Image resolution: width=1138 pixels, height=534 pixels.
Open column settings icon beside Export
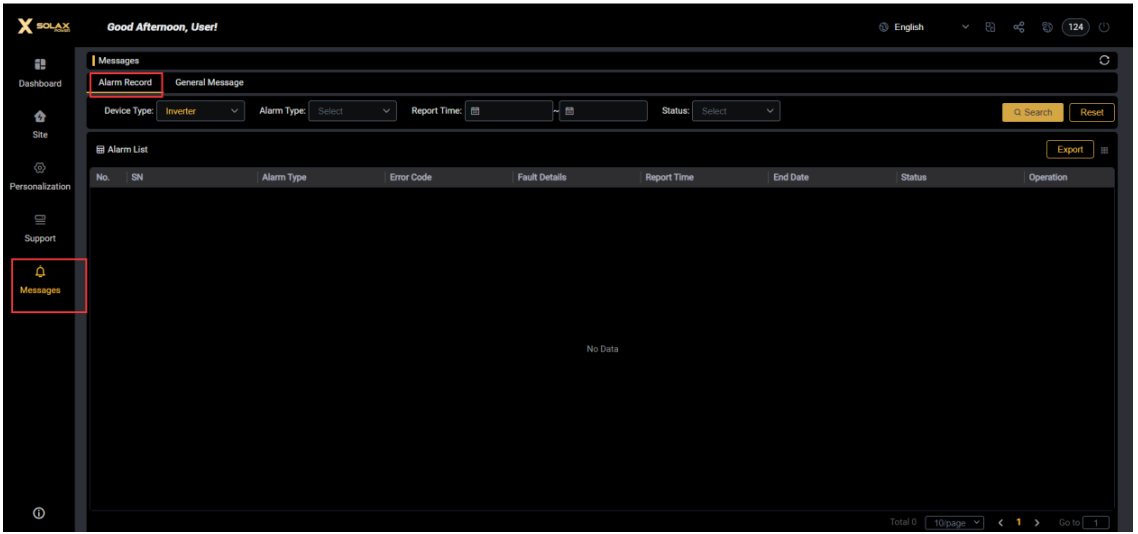click(x=1105, y=150)
